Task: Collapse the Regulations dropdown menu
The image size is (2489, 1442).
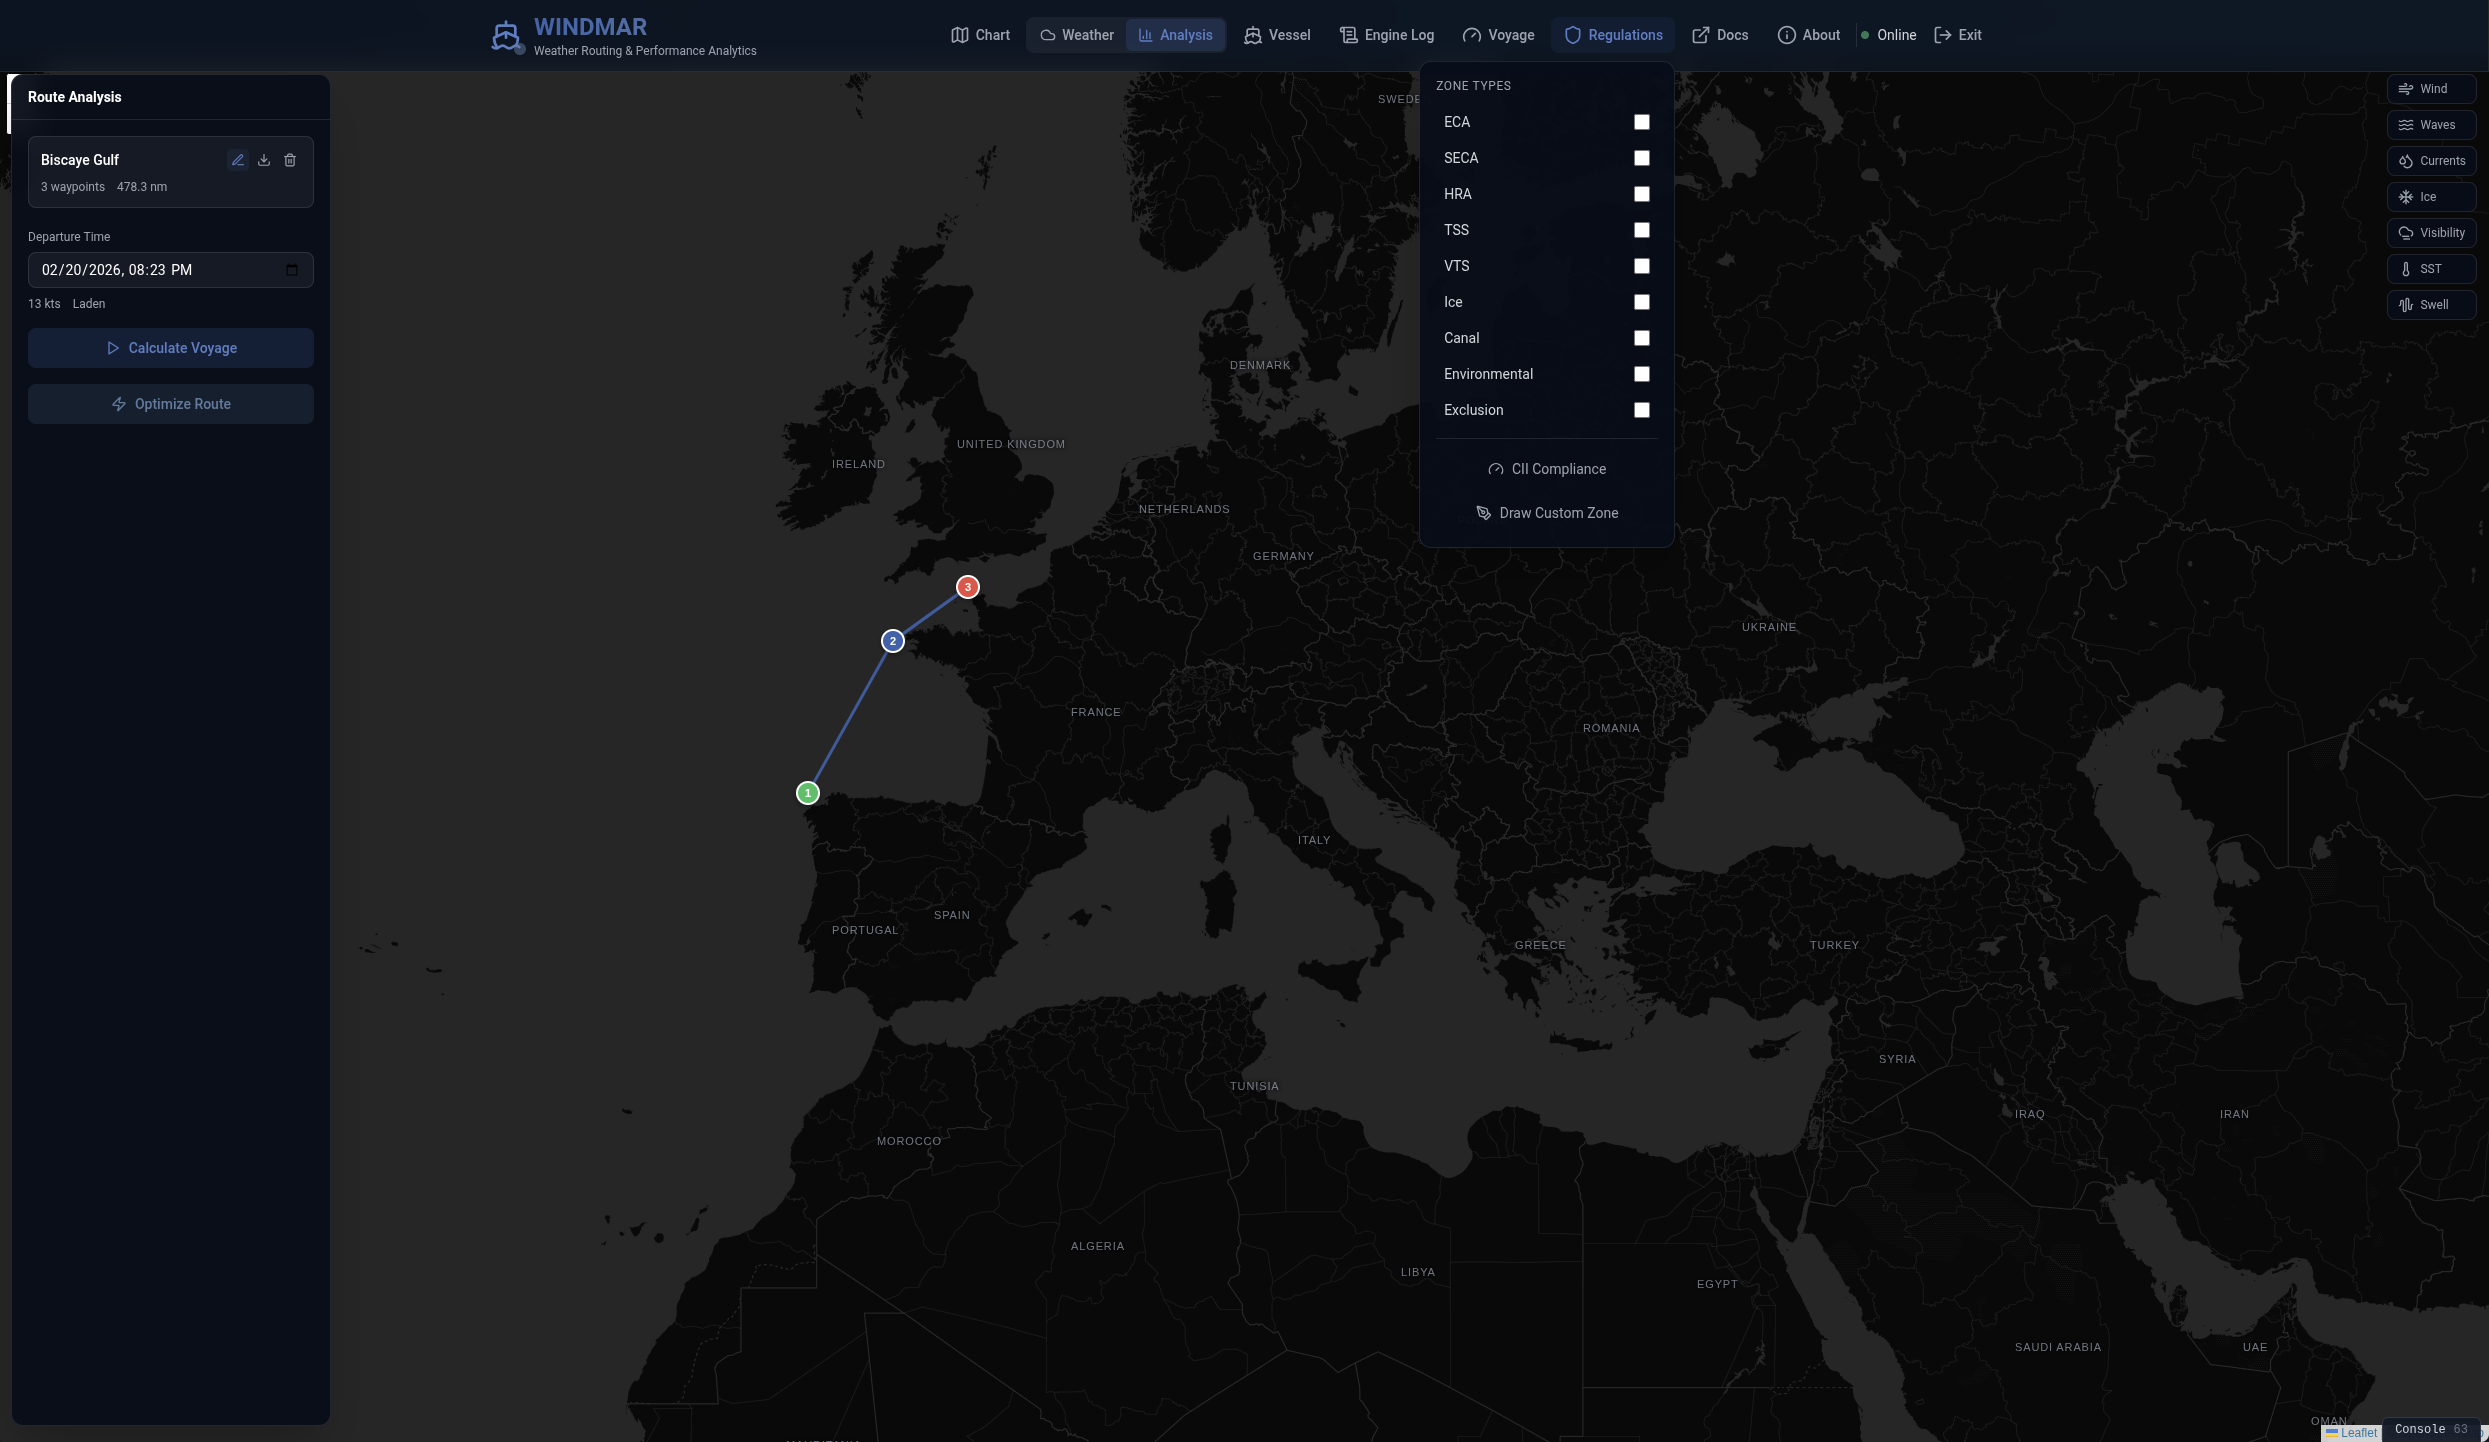Action: pos(1613,35)
